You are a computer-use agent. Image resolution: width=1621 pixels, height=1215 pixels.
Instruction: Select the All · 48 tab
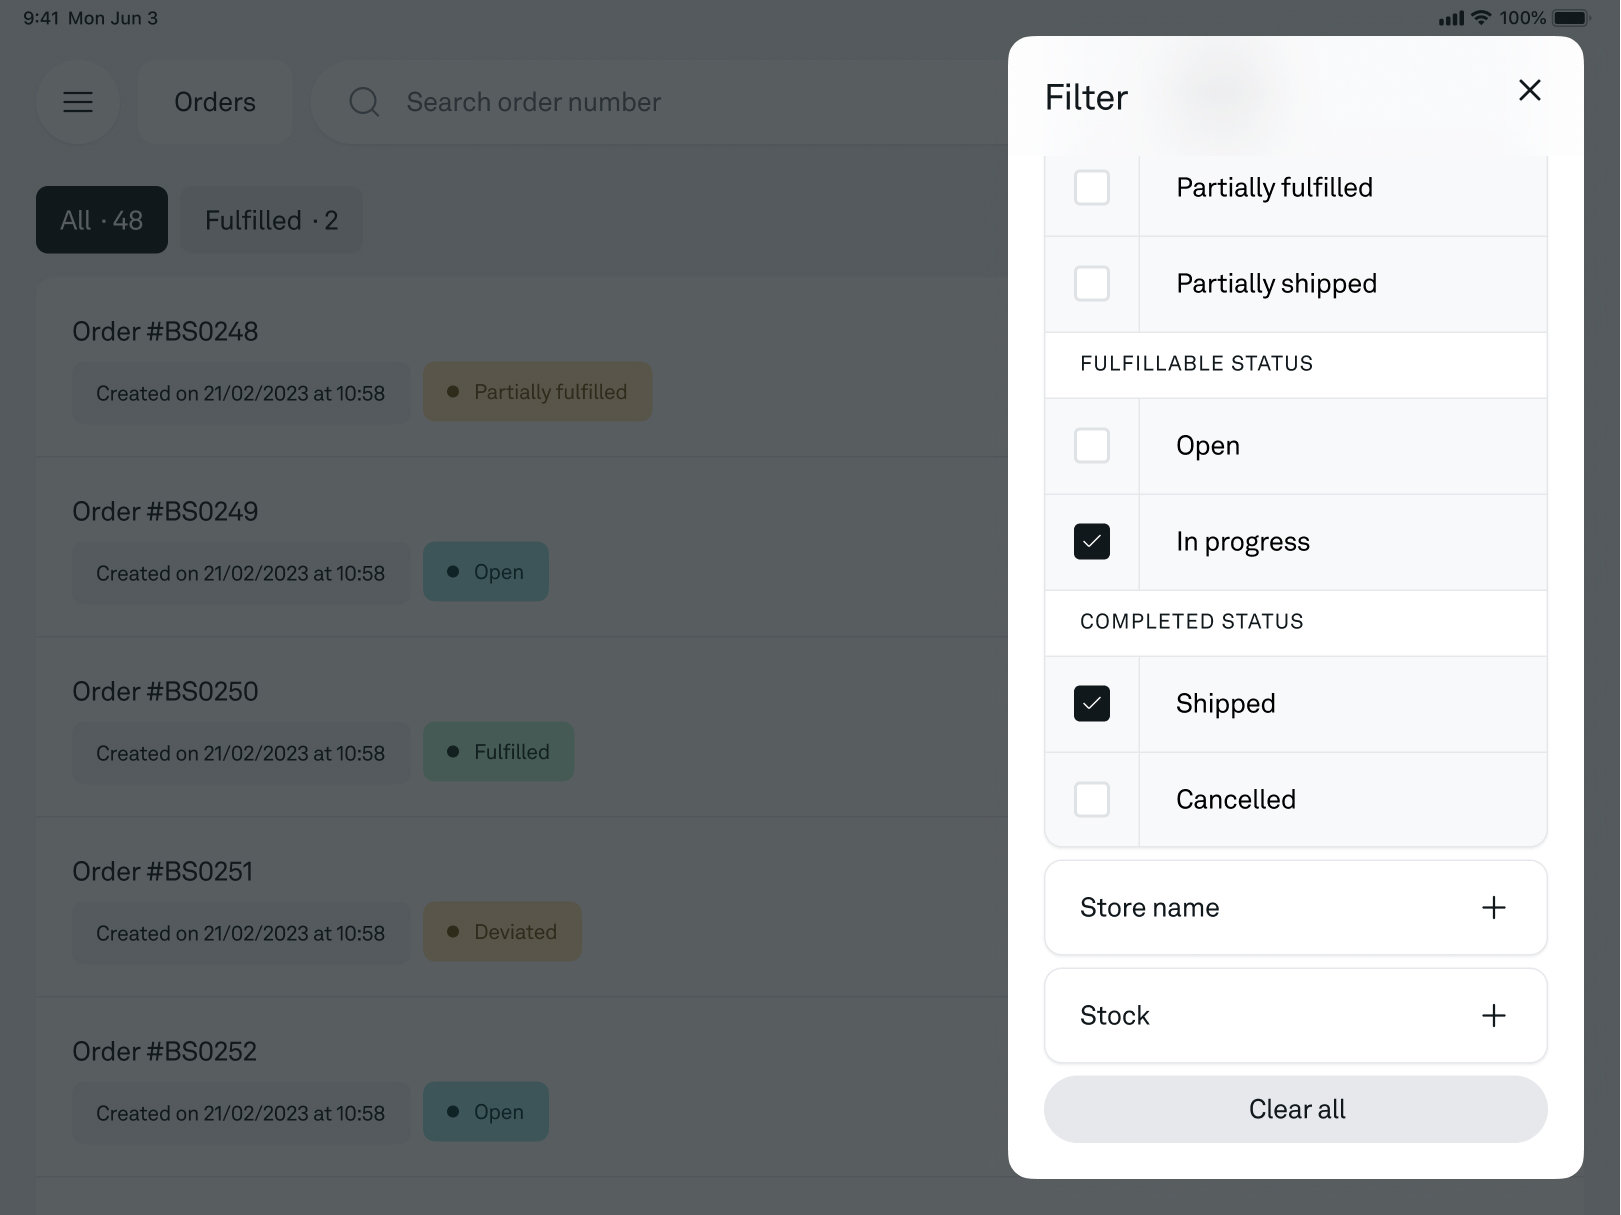click(102, 220)
